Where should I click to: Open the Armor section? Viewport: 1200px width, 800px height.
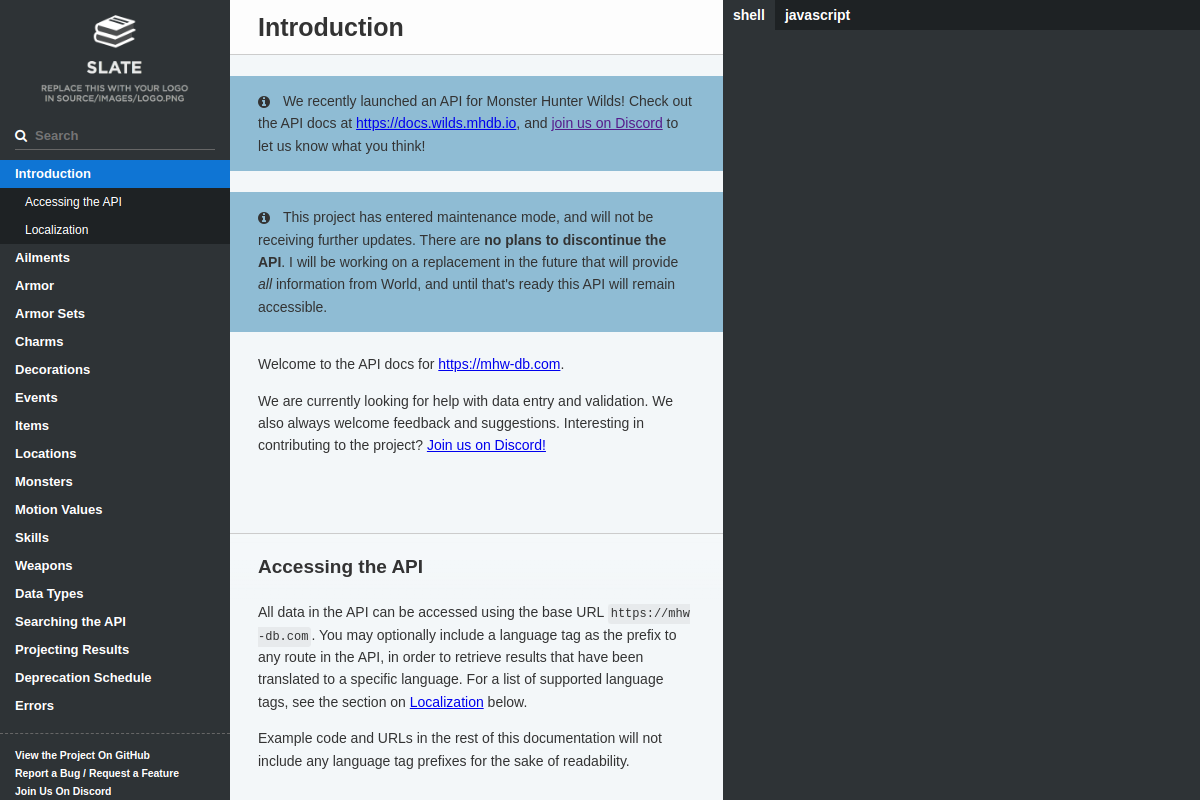[115, 286]
